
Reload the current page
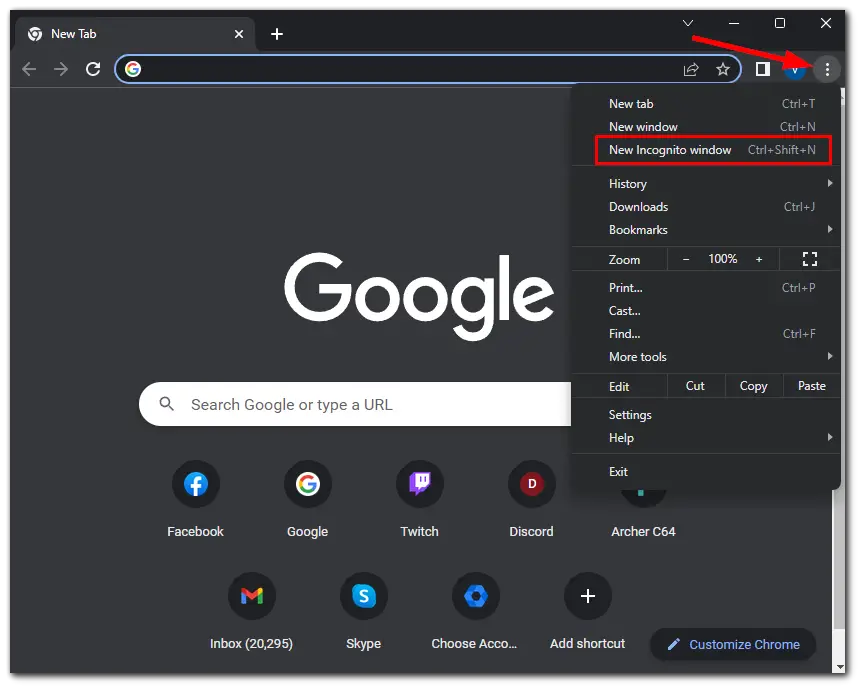[x=93, y=69]
